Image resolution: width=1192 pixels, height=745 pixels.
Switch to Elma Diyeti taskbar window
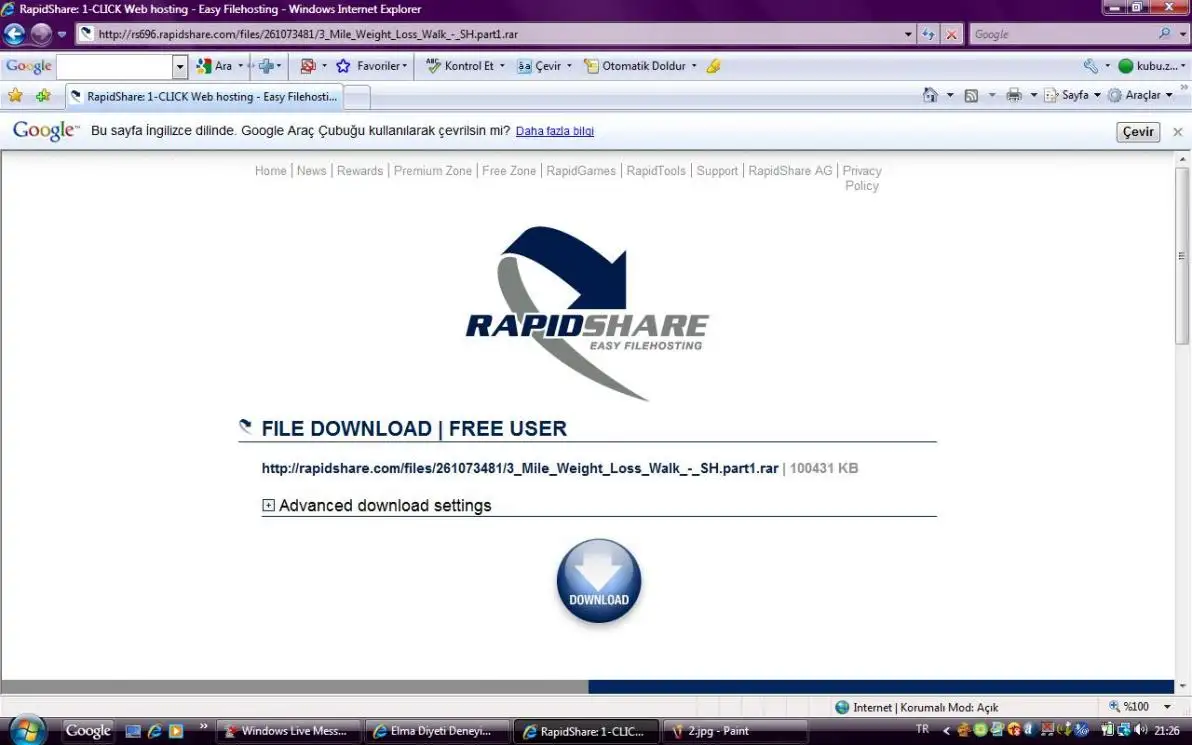tap(436, 731)
